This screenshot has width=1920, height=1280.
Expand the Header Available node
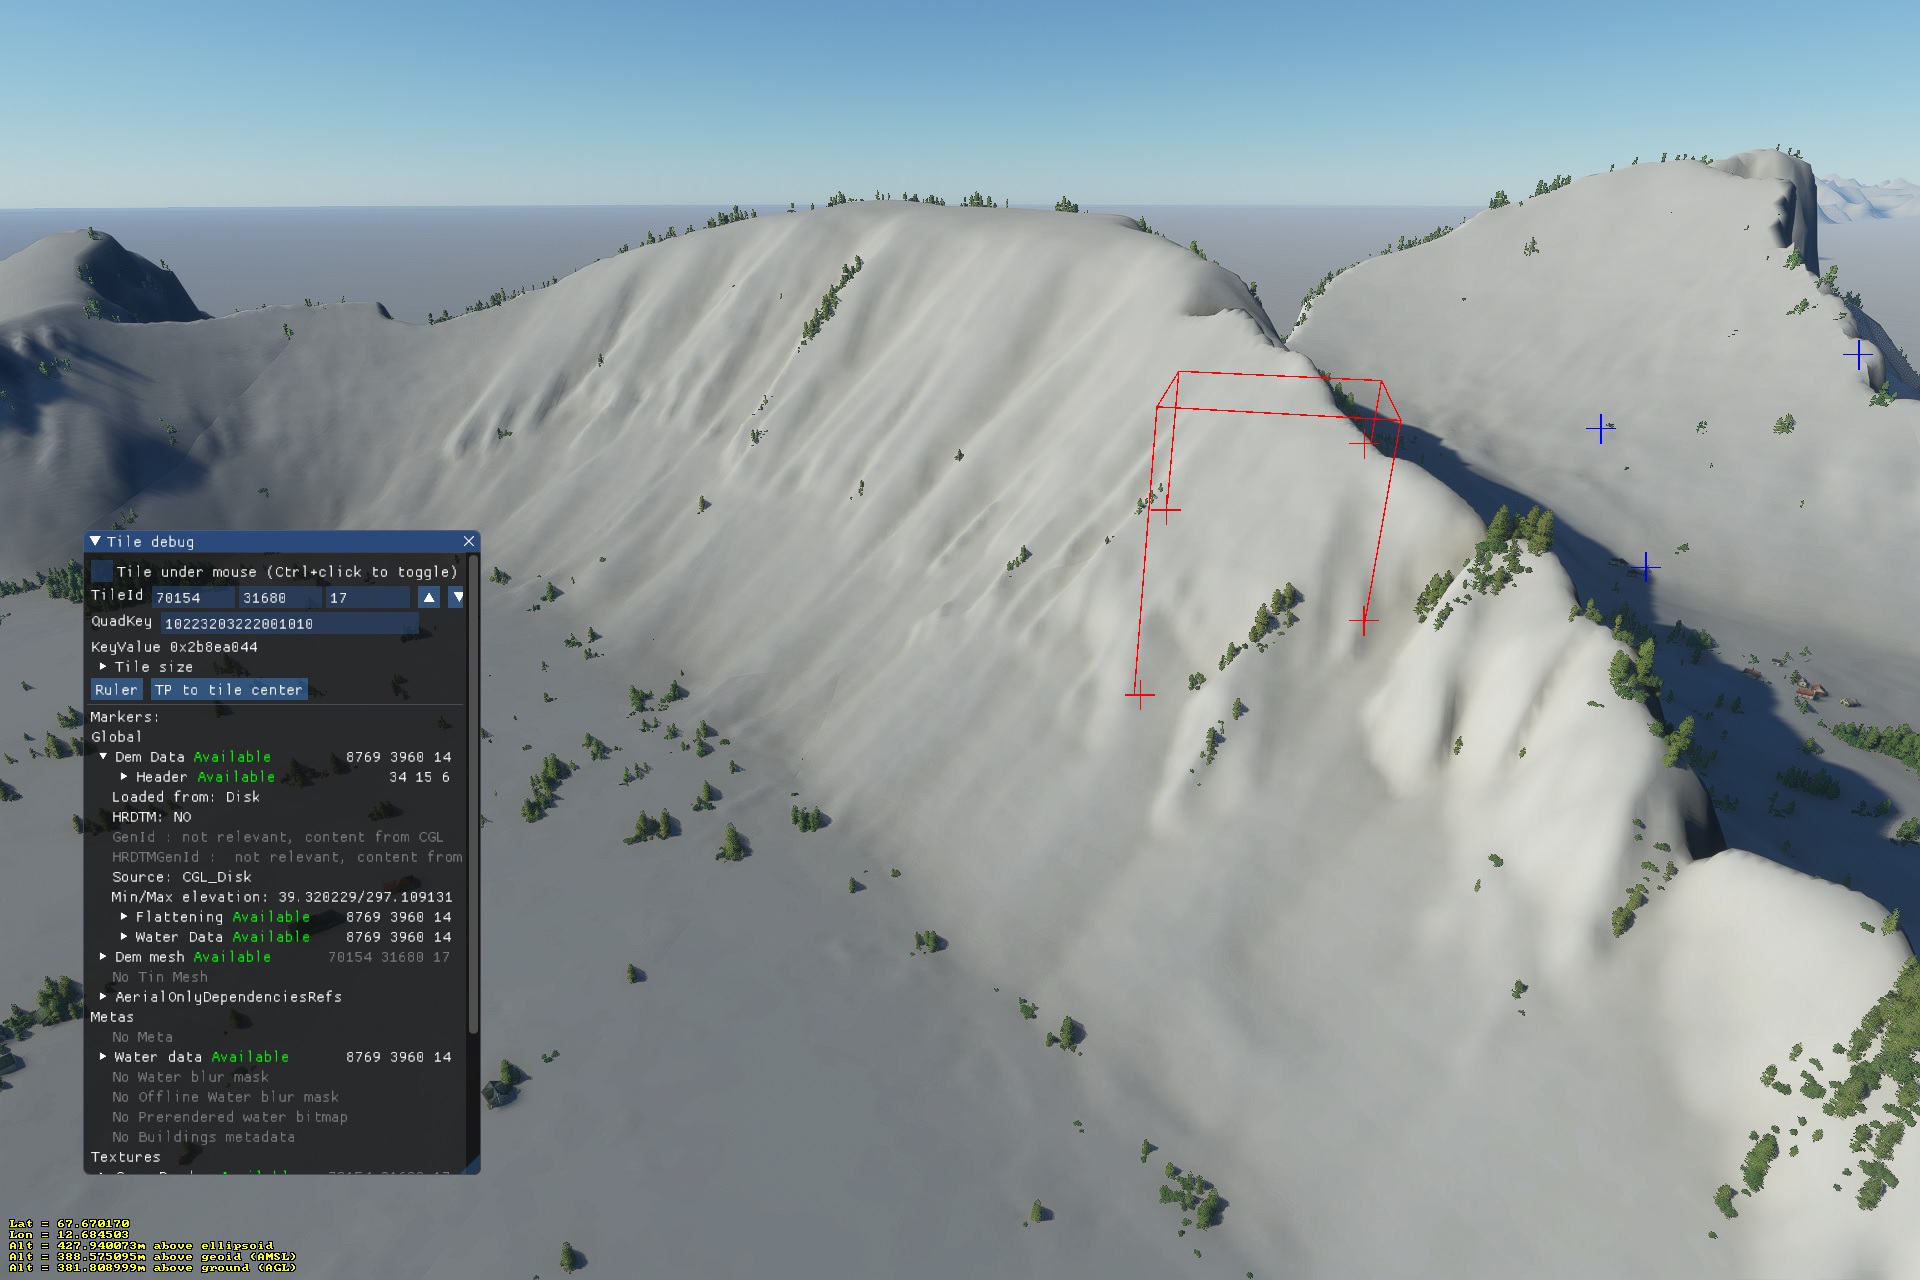pyautogui.click(x=124, y=777)
